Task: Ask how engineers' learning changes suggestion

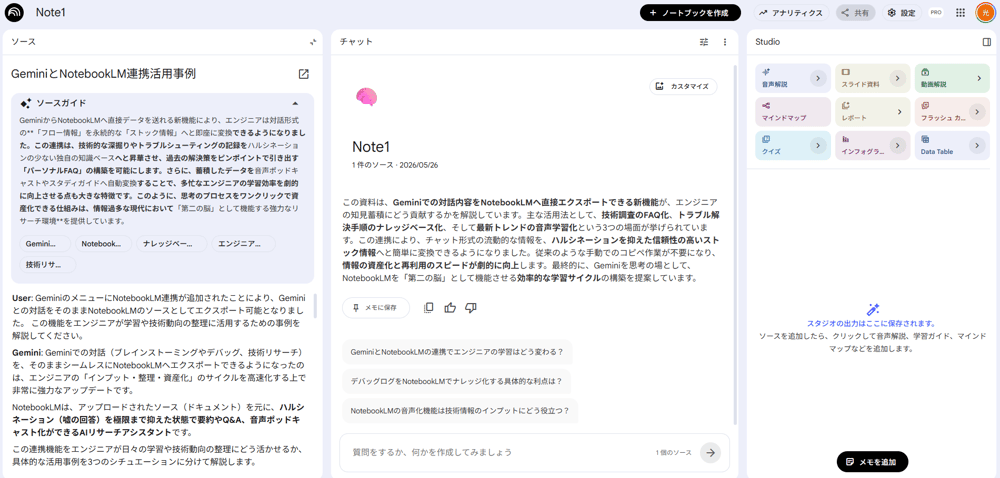Action: click(457, 351)
